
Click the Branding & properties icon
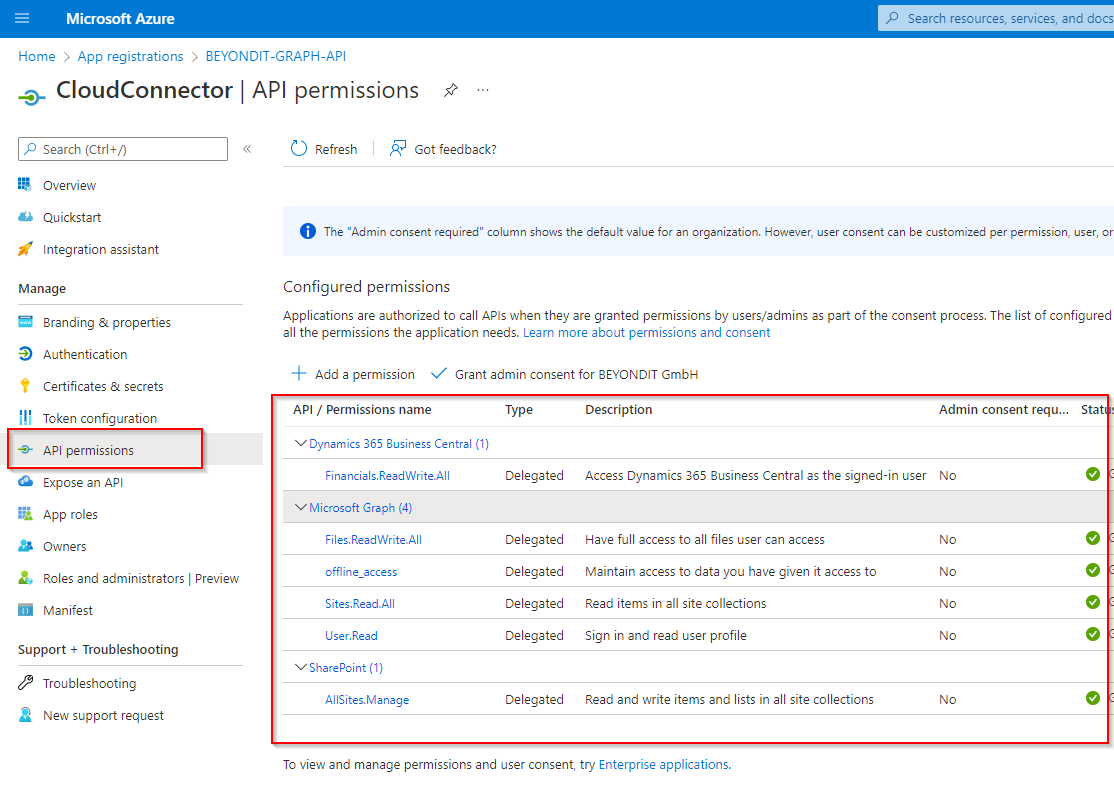25,322
